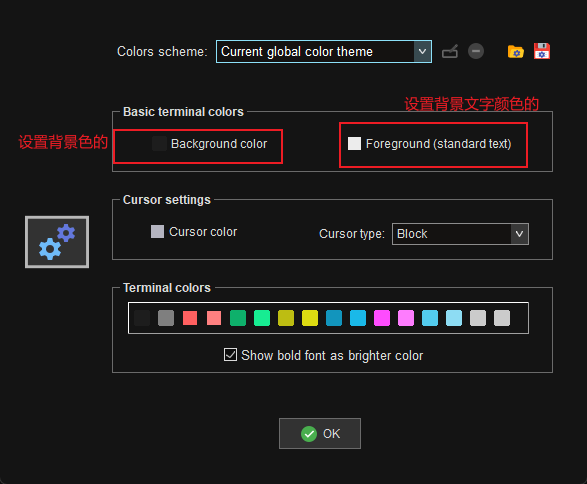Click the Current global color theme text
Screen dimensions: 587x484
pos(297,52)
